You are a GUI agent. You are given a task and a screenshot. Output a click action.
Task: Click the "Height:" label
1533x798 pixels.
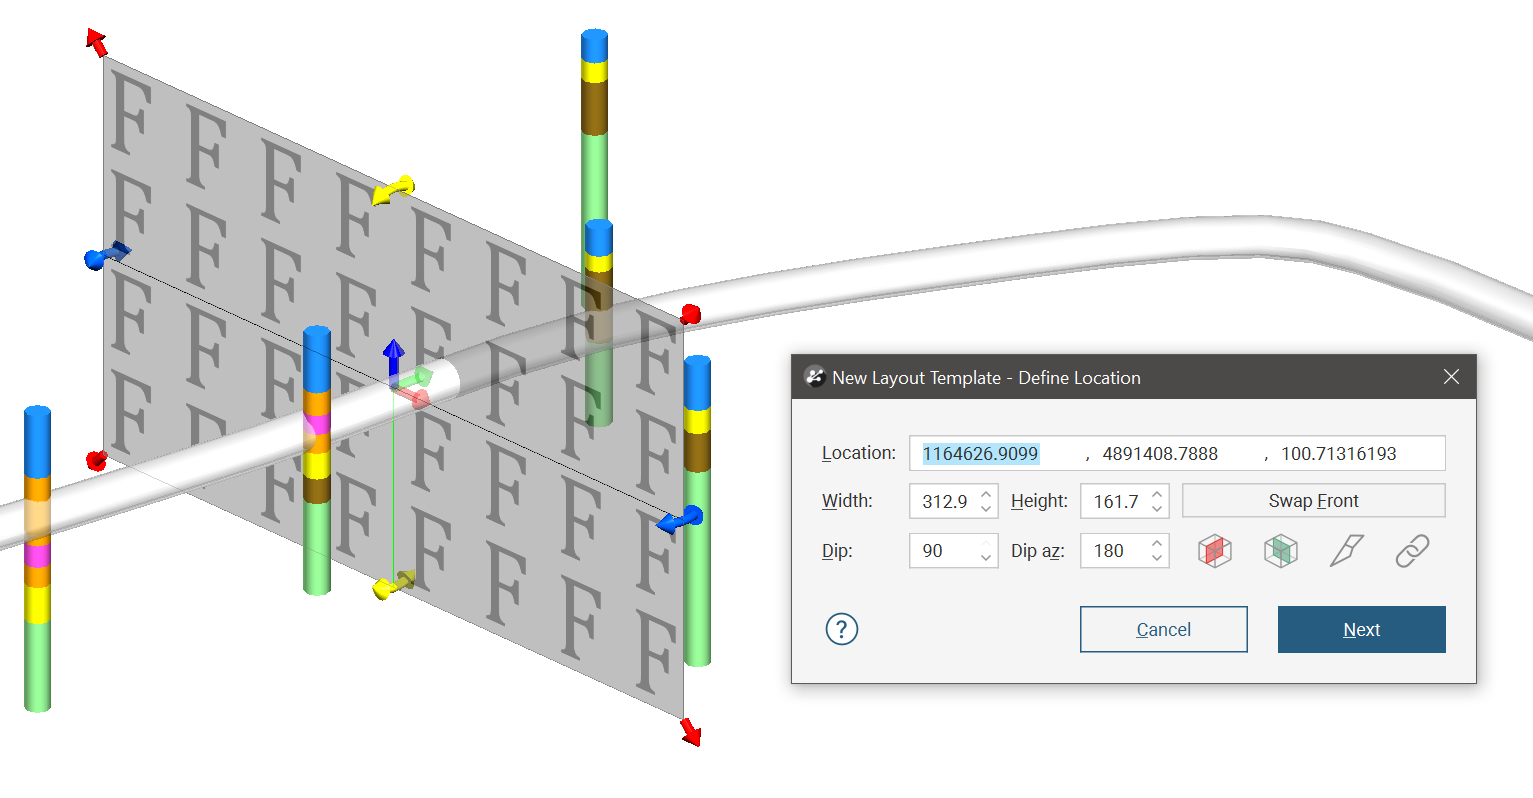(x=1040, y=501)
